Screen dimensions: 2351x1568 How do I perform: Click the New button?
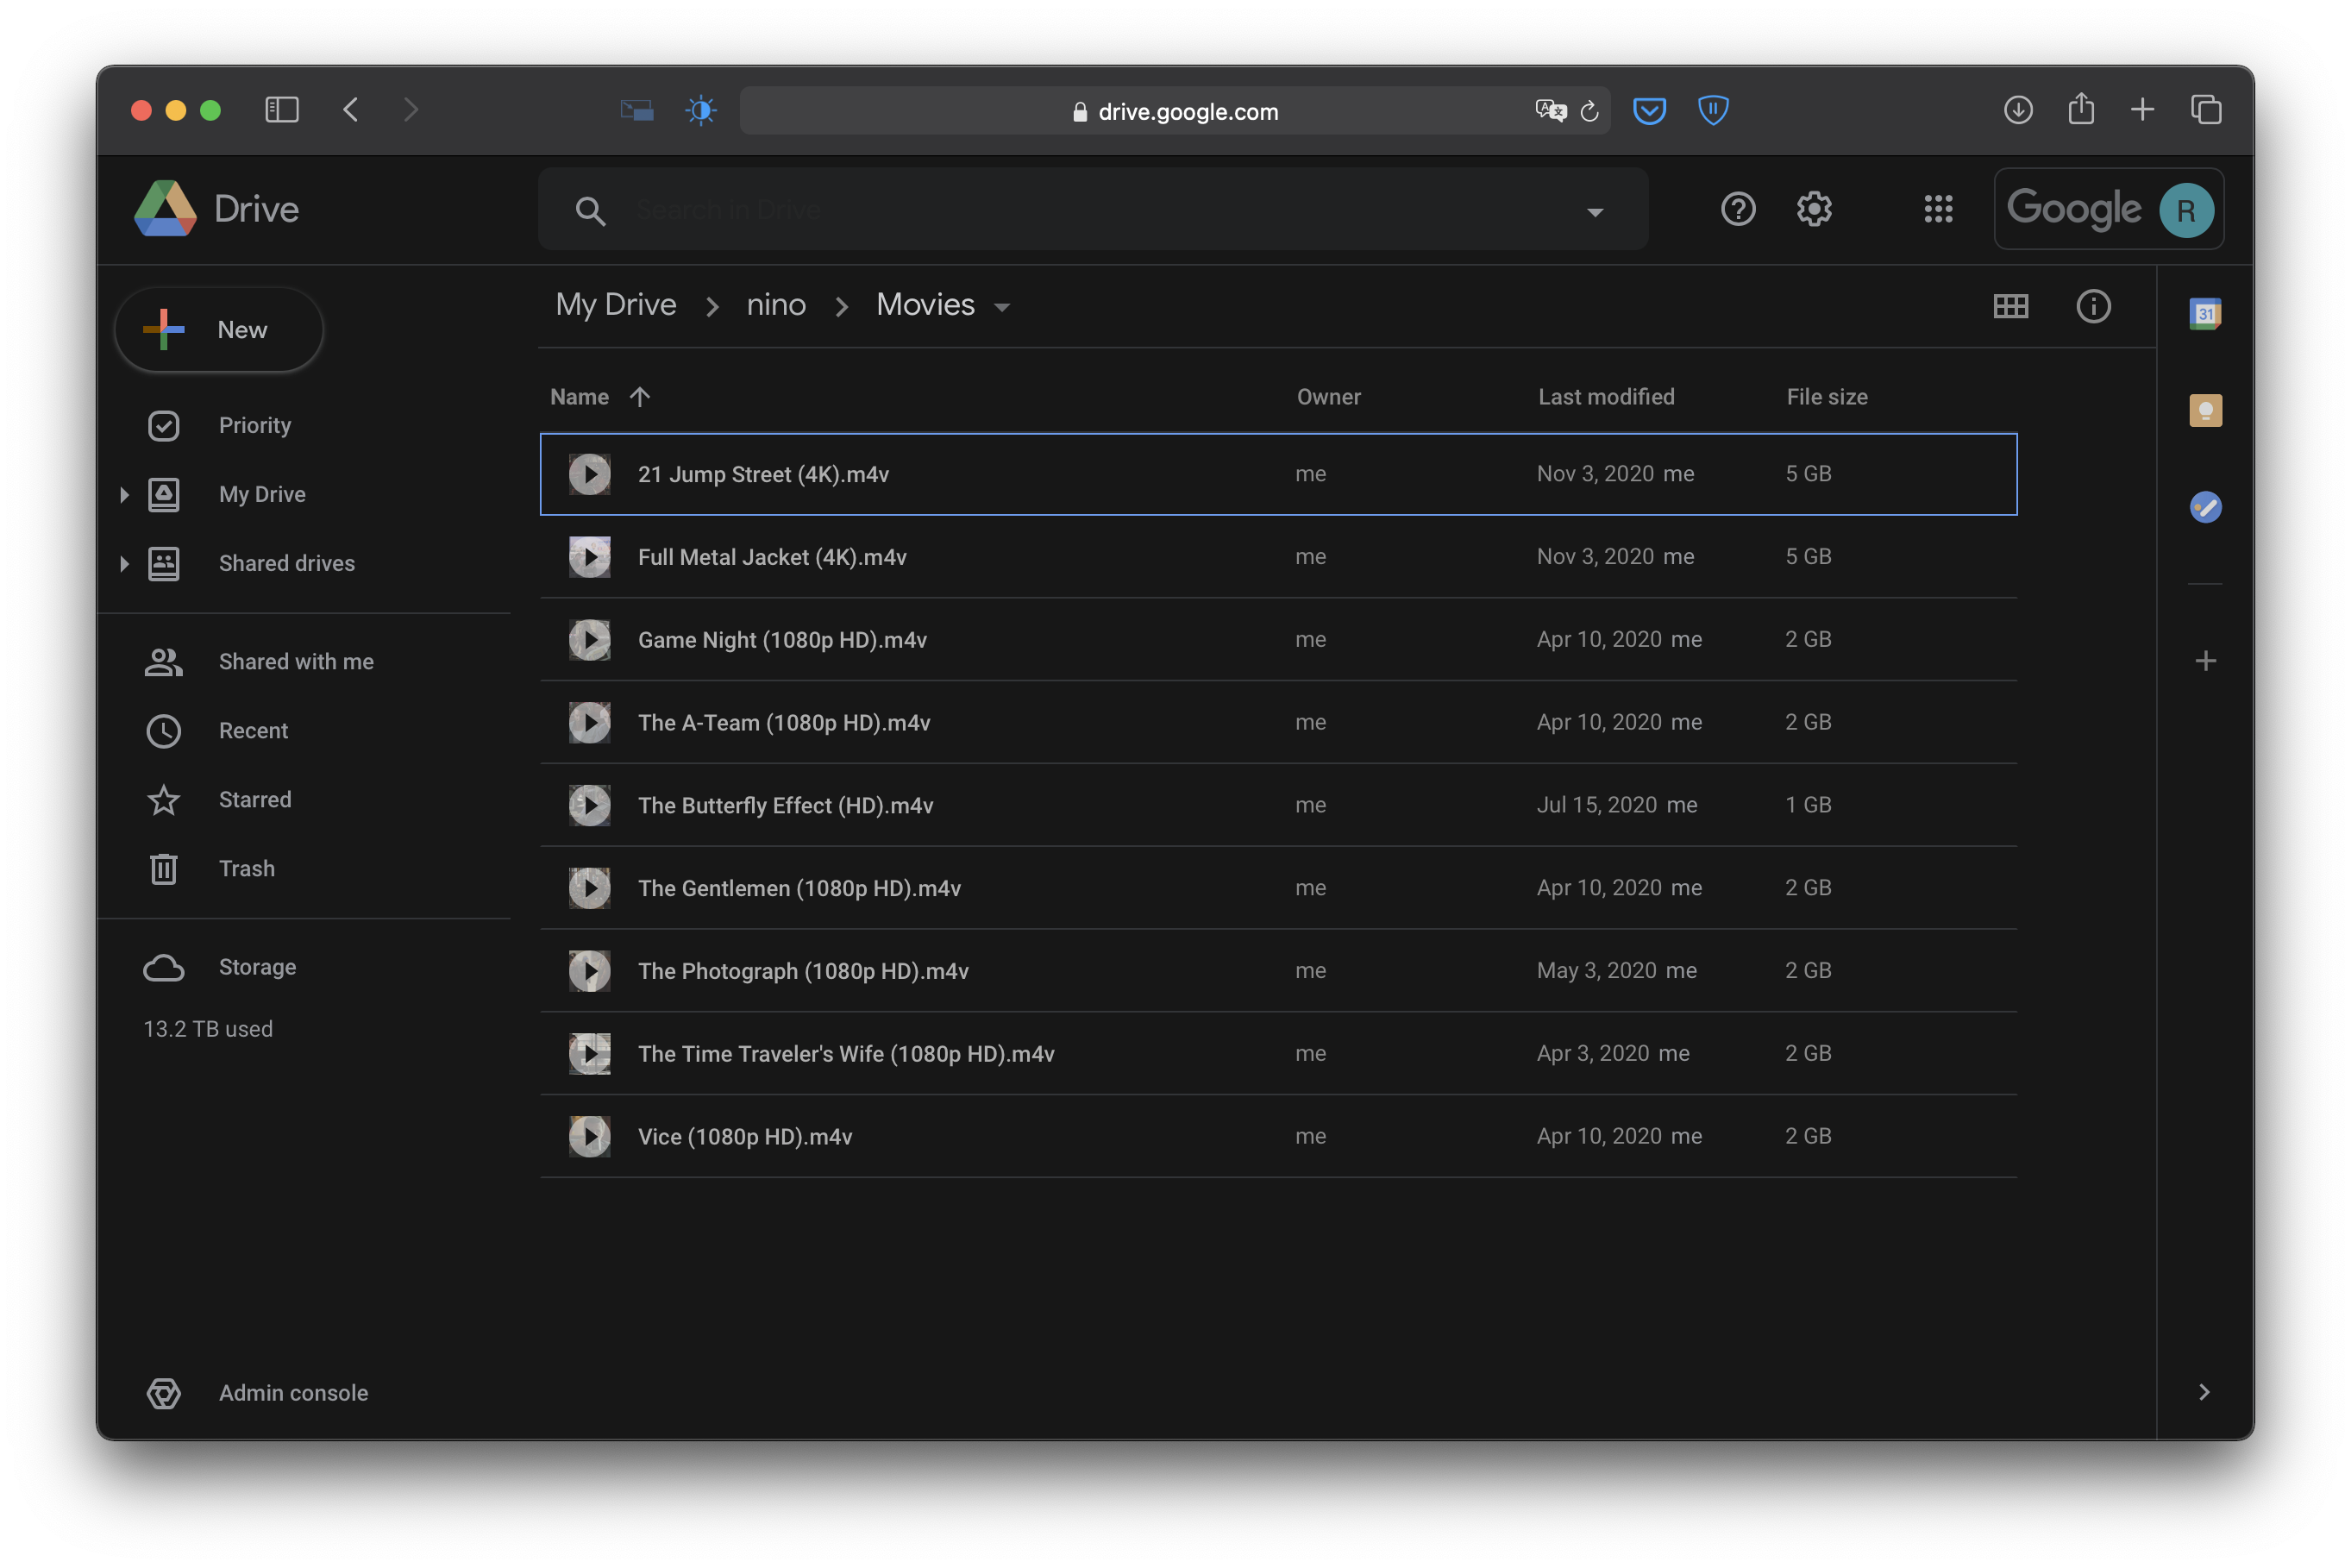pyautogui.click(x=219, y=329)
